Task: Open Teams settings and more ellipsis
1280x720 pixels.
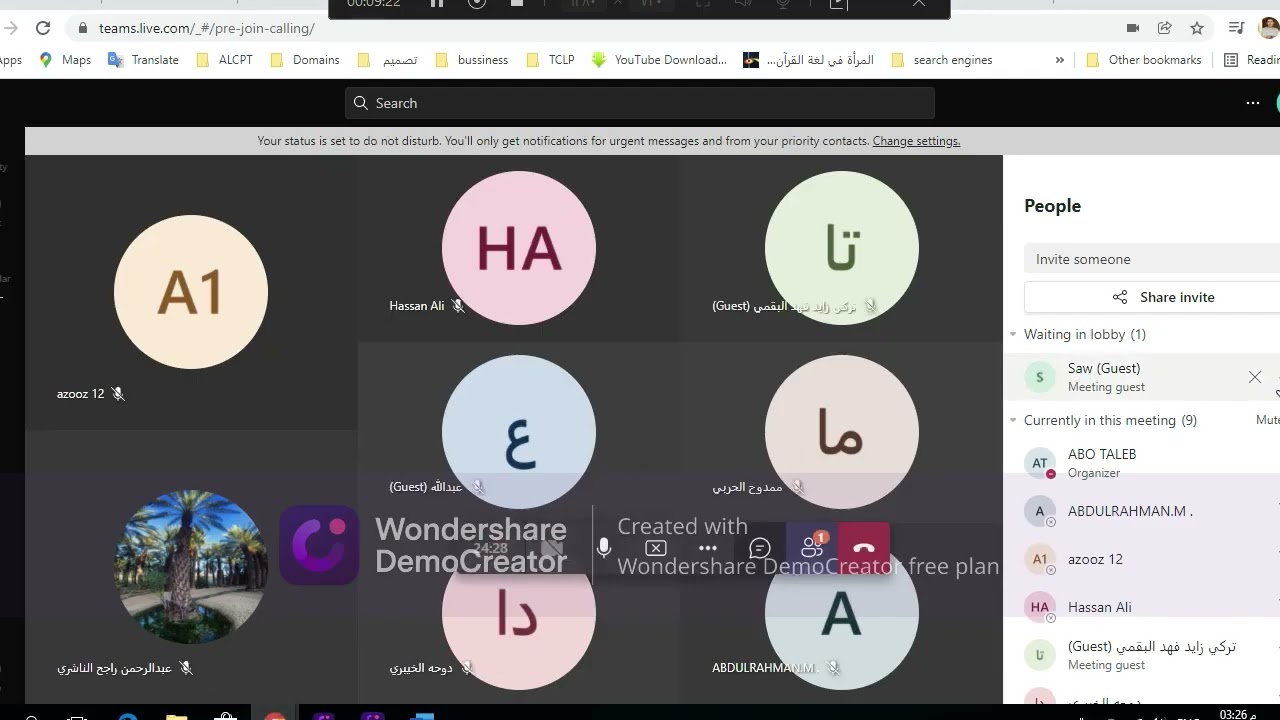Action: 1252,103
